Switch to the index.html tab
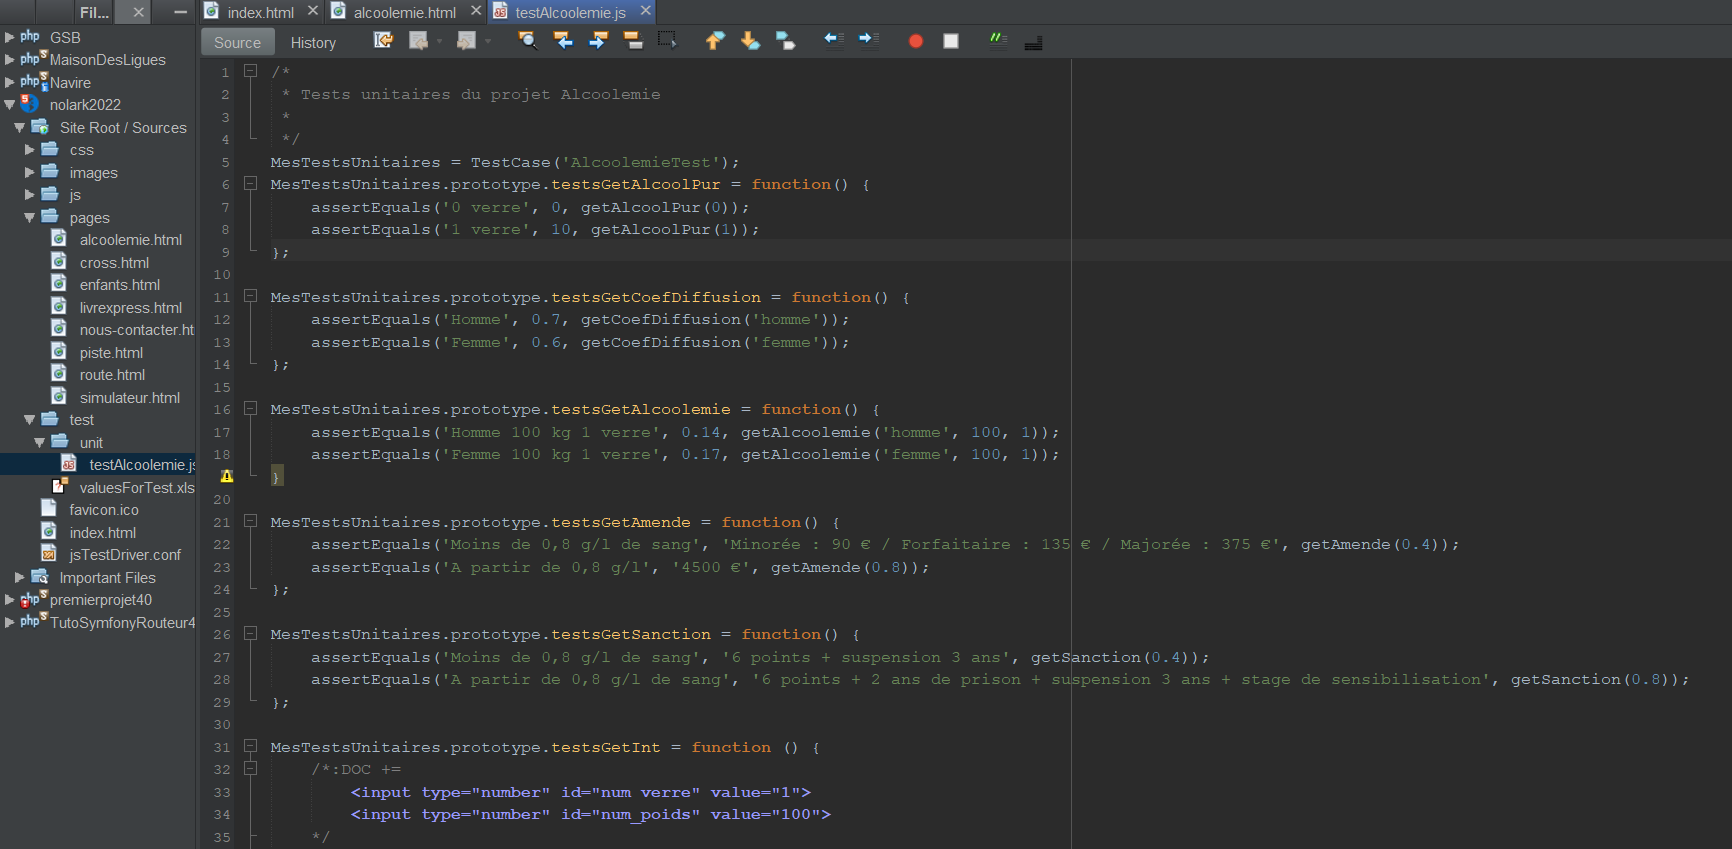The height and width of the screenshot is (849, 1732). (260, 12)
